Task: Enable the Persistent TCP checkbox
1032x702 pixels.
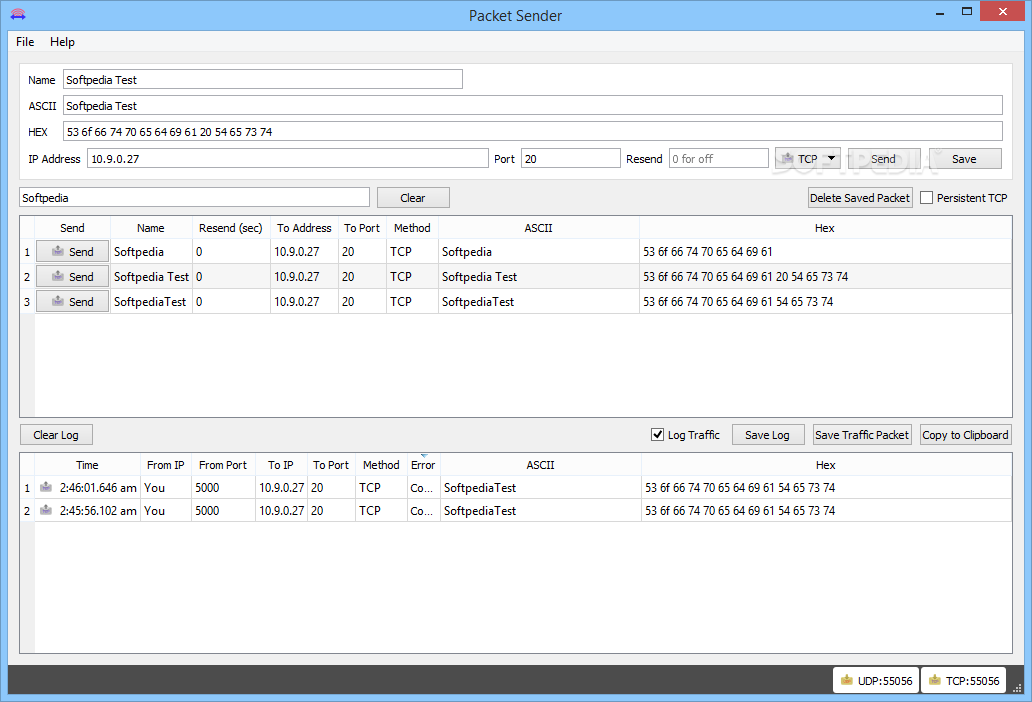Action: coord(927,197)
